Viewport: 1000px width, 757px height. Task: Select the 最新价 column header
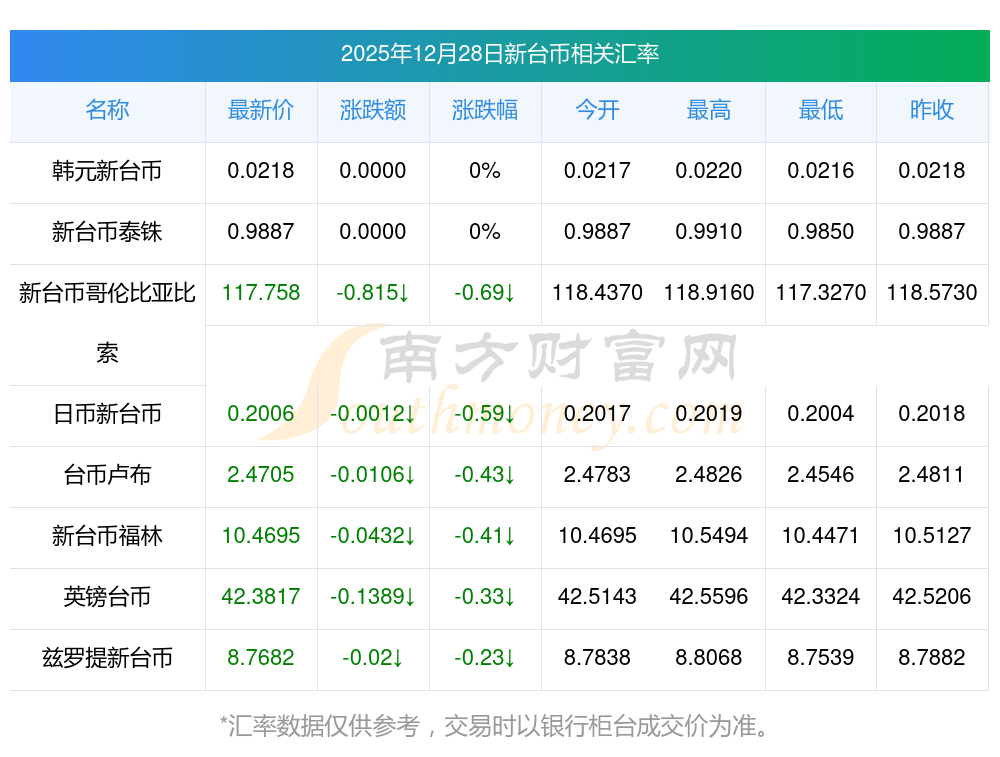(261, 110)
